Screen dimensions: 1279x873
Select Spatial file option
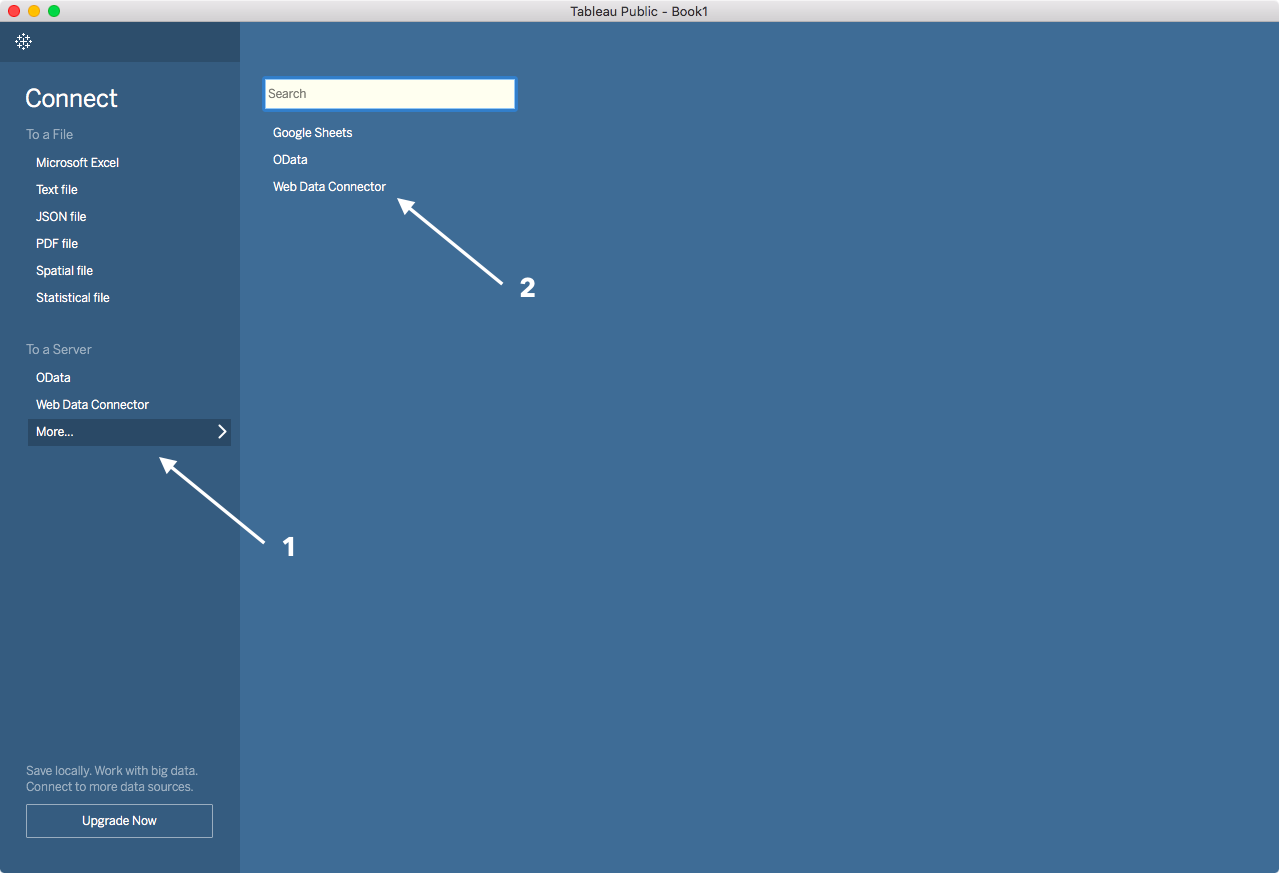[64, 270]
